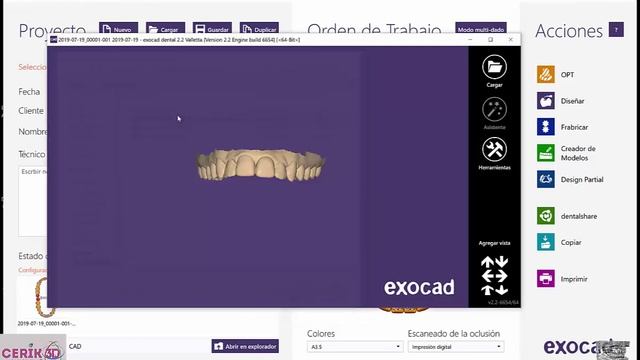This screenshot has width=640, height=360.
Task: Click project file name 2019-07-19_00001-001
Action: point(46,323)
